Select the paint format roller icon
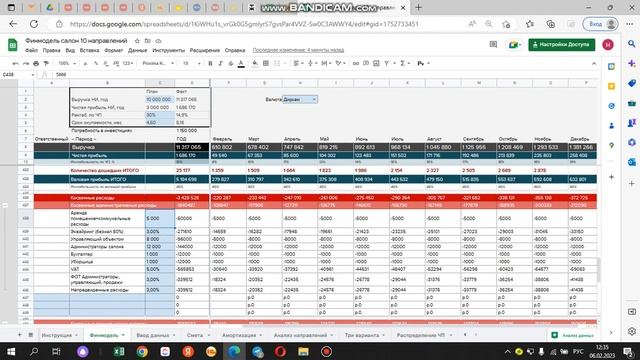Screen dimensions: 640x360 tap(46, 64)
